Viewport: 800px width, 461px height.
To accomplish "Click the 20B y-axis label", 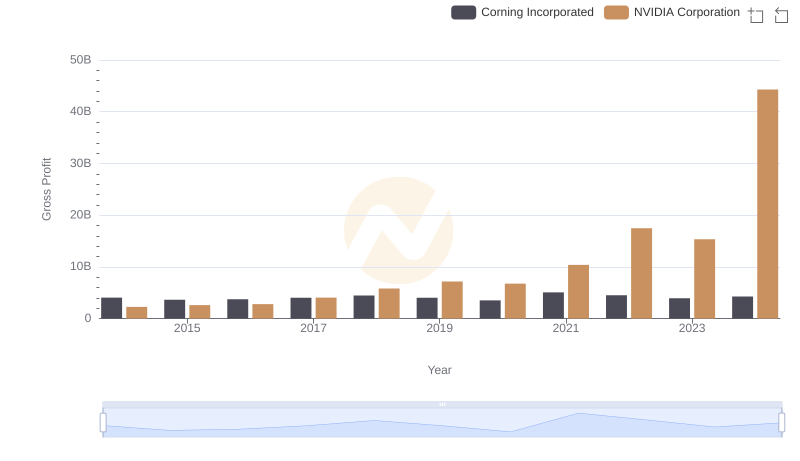I will click(x=81, y=215).
